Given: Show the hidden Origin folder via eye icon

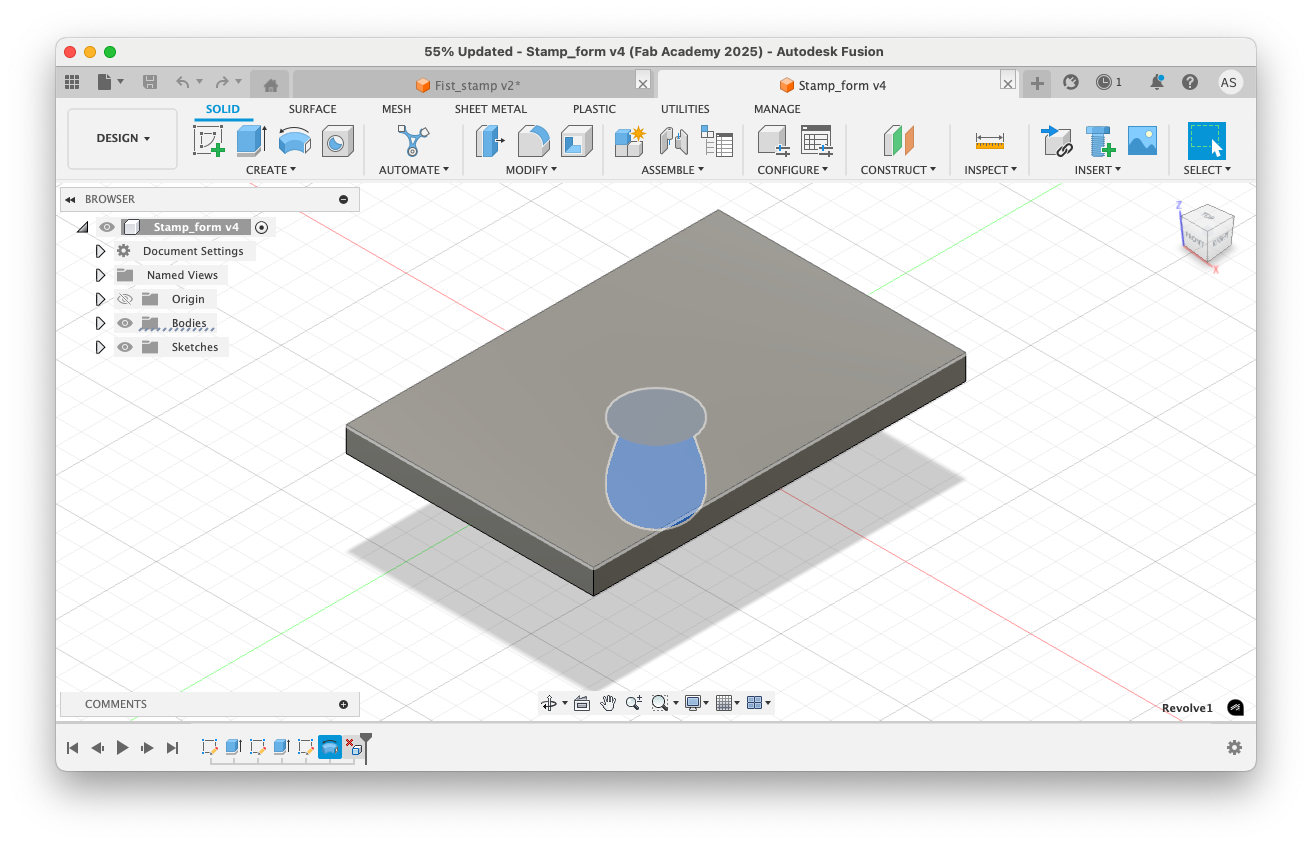Looking at the screenshot, I should click(x=125, y=299).
